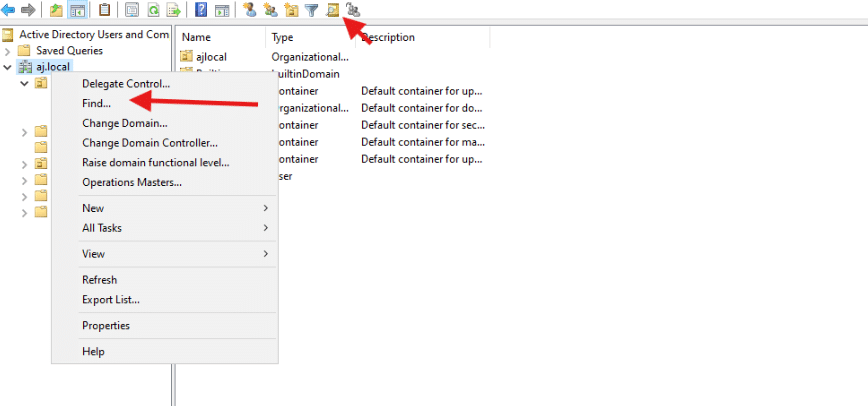868x406 pixels.
Task: Collapse the aj.local domain node
Action: click(x=8, y=67)
